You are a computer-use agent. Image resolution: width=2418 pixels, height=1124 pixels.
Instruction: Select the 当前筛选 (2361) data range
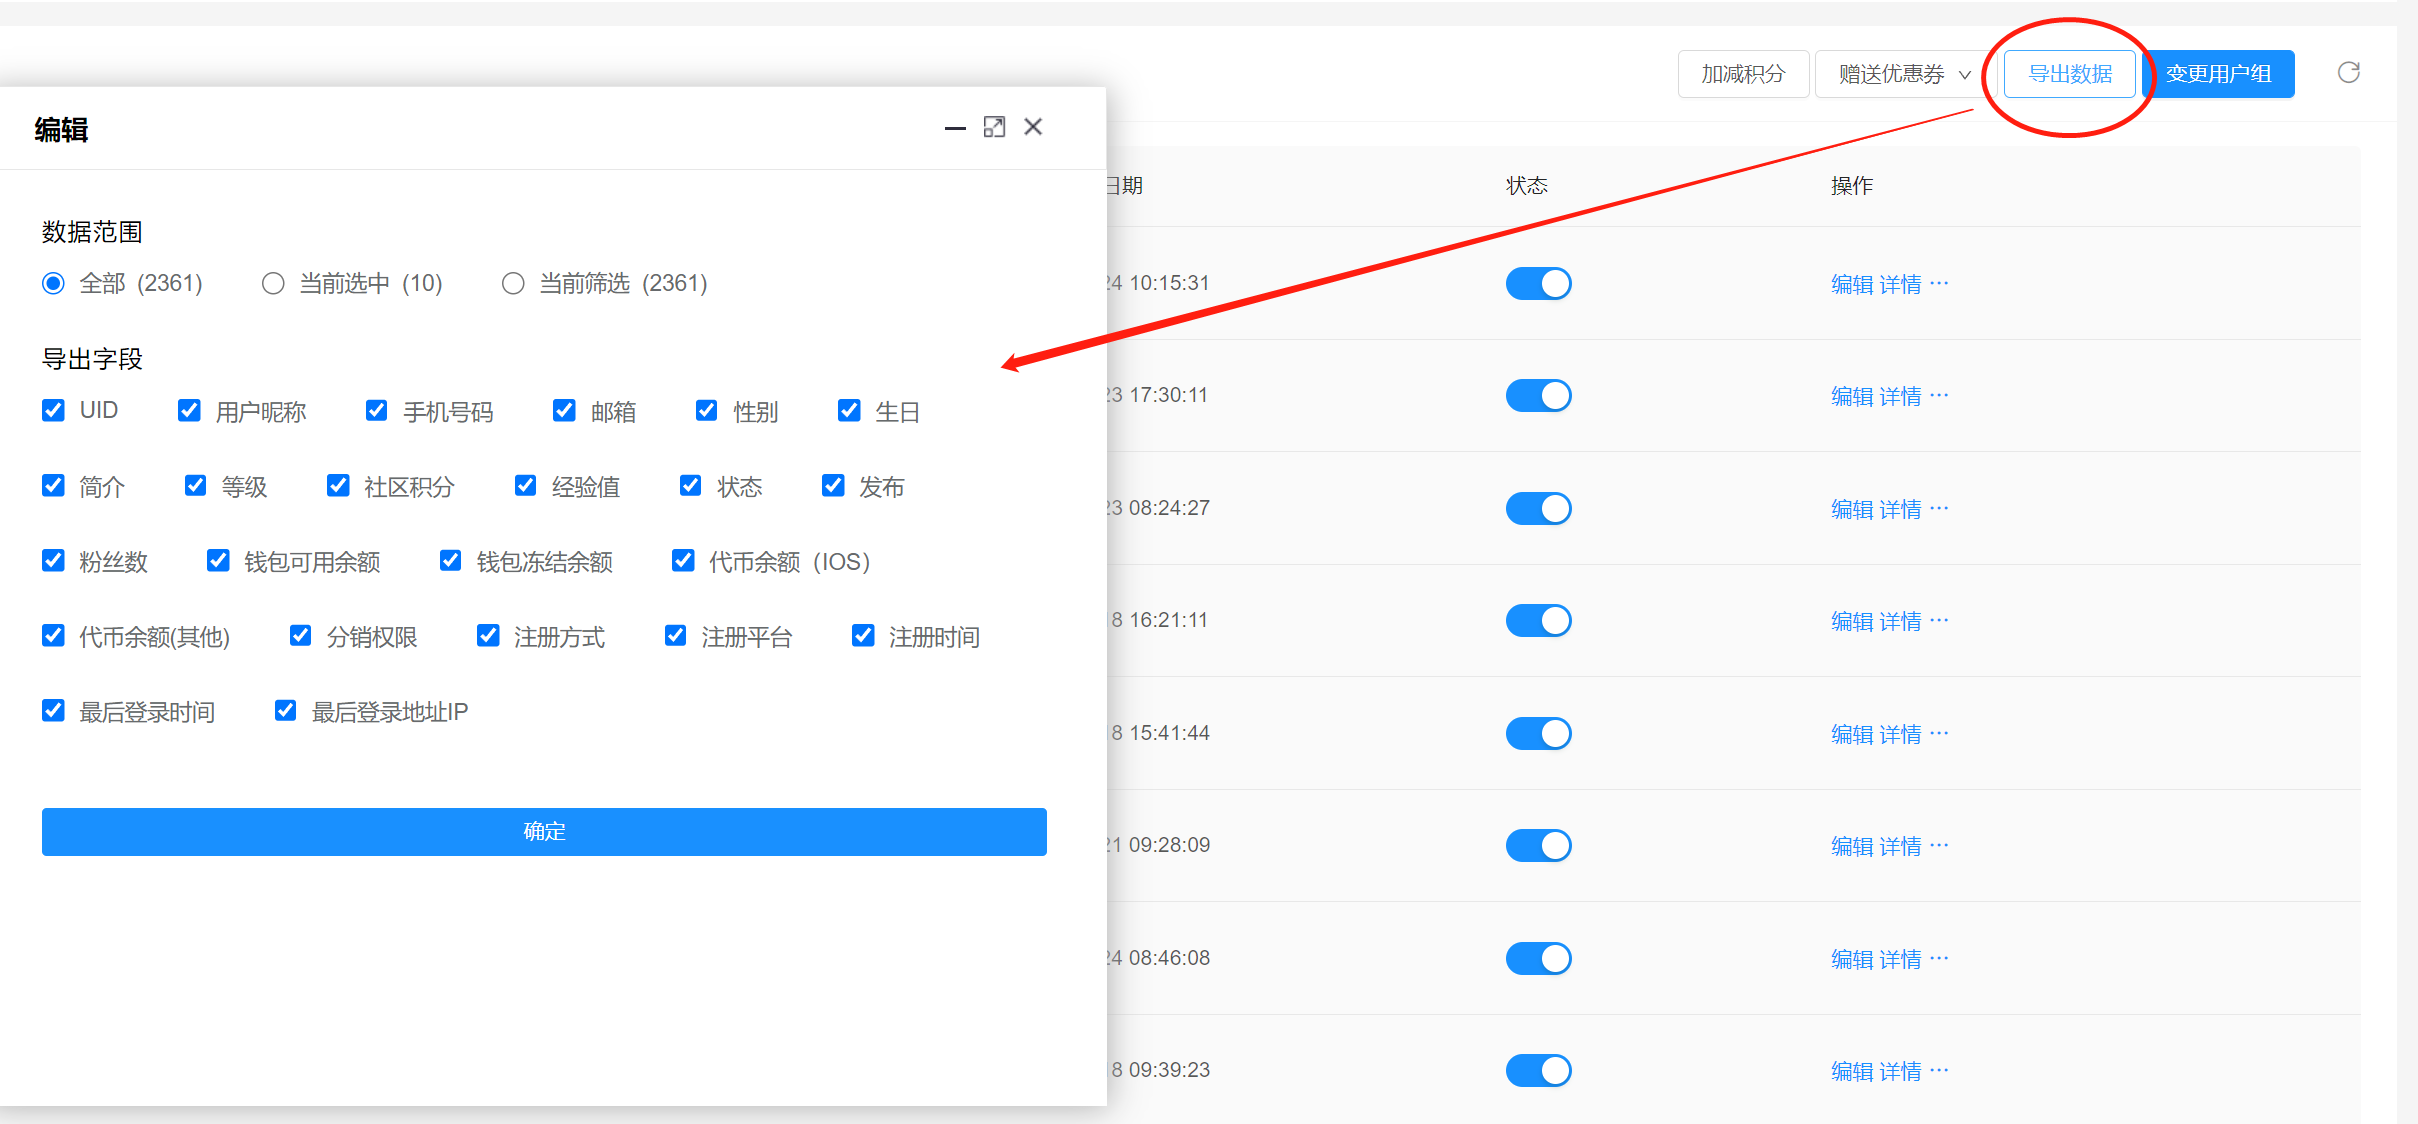(x=513, y=284)
